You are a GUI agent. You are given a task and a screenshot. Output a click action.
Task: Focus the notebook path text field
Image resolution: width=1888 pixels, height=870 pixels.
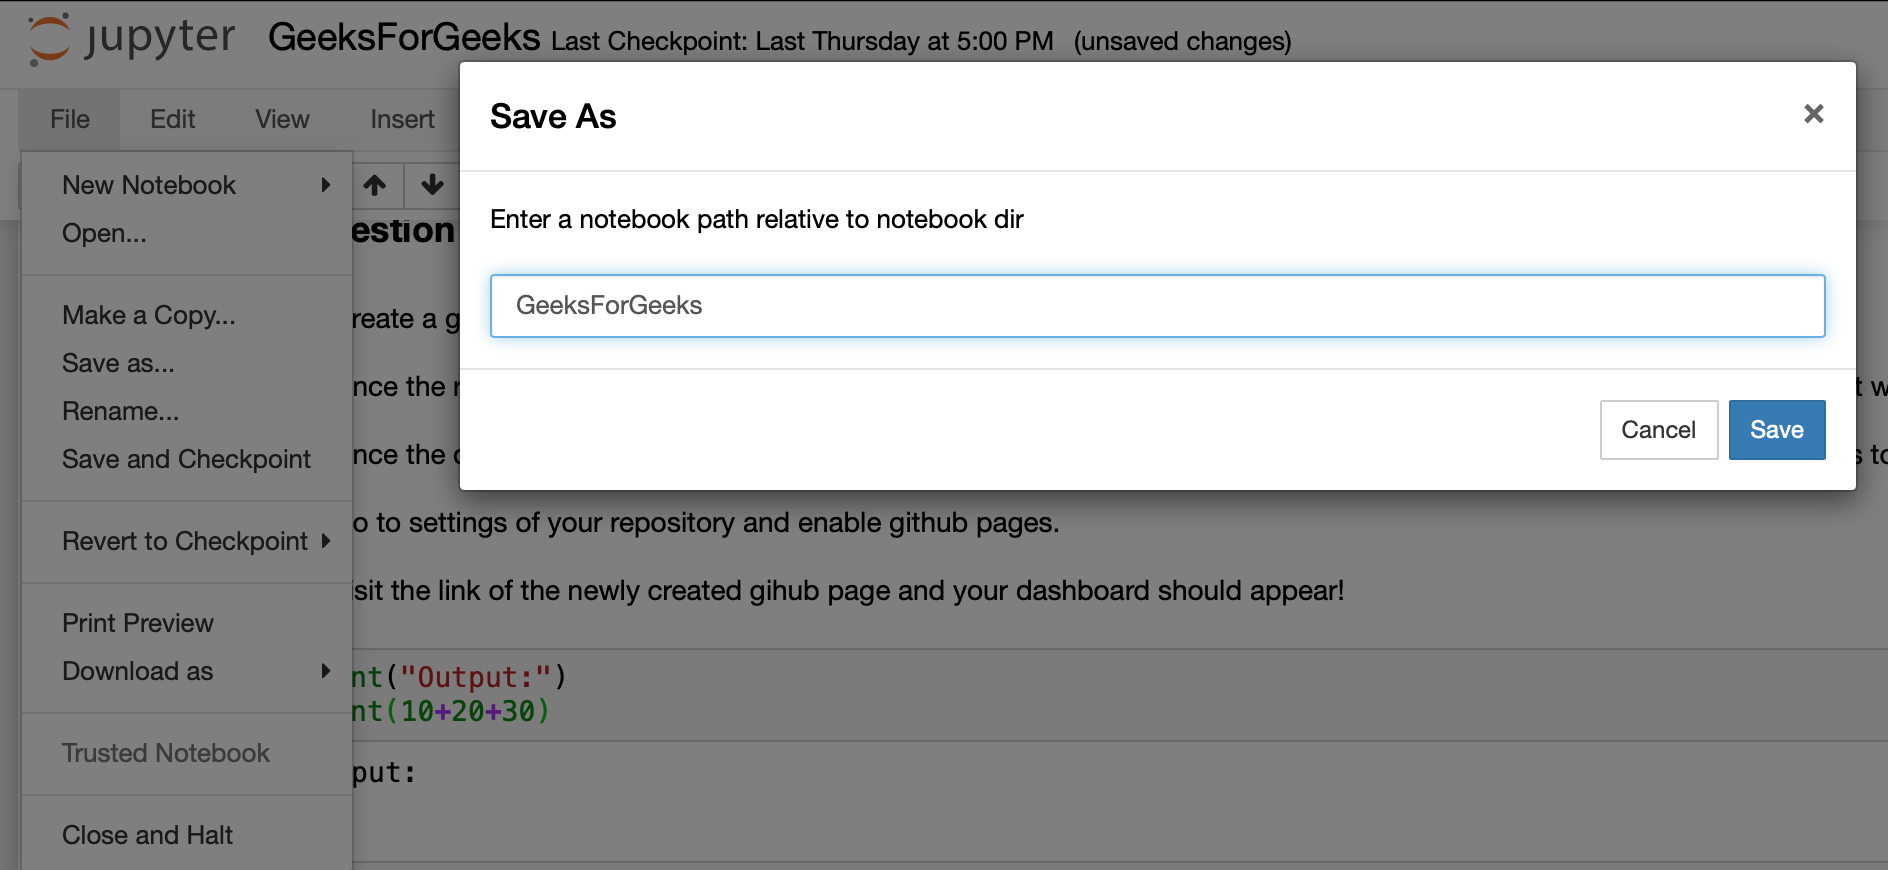pos(1157,306)
